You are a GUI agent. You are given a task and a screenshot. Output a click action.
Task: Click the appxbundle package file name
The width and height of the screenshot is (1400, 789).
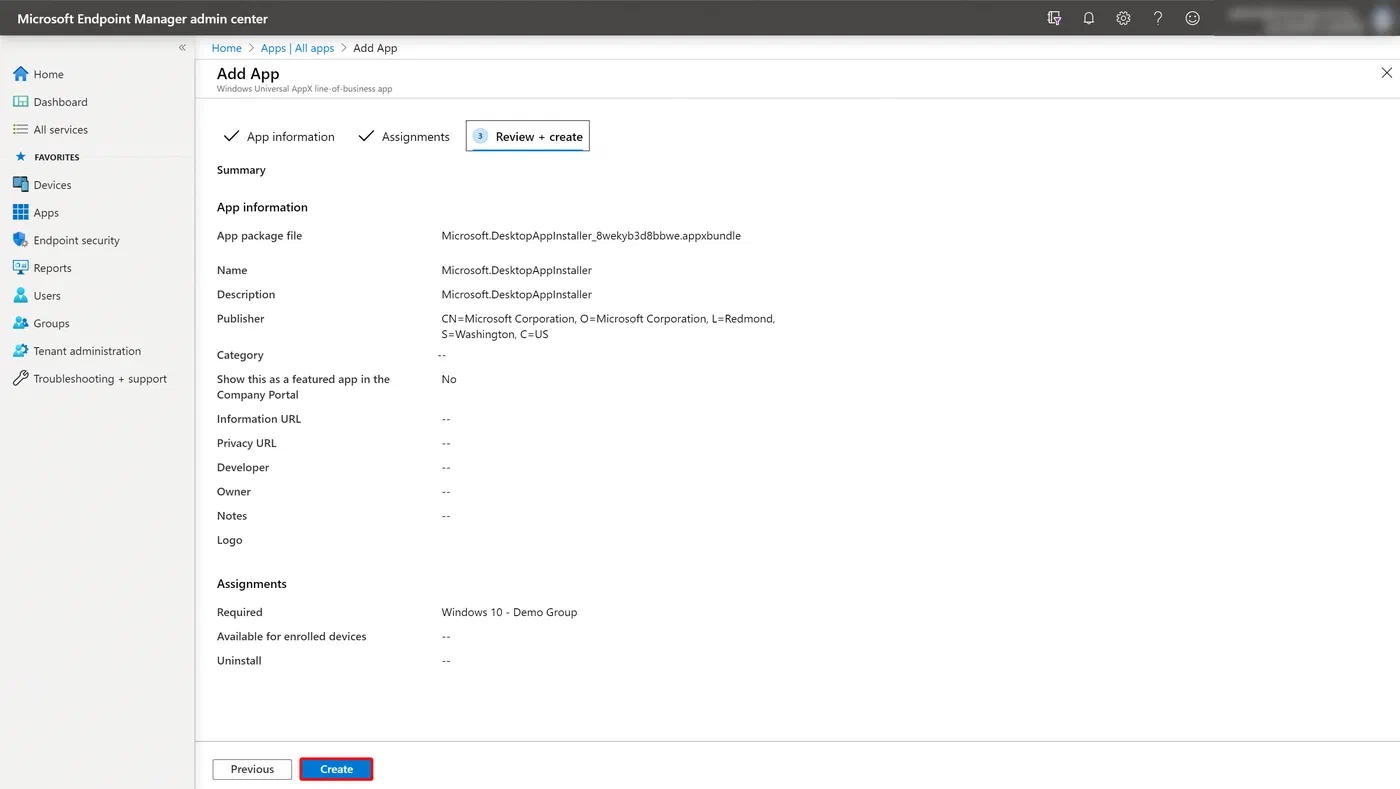(591, 236)
